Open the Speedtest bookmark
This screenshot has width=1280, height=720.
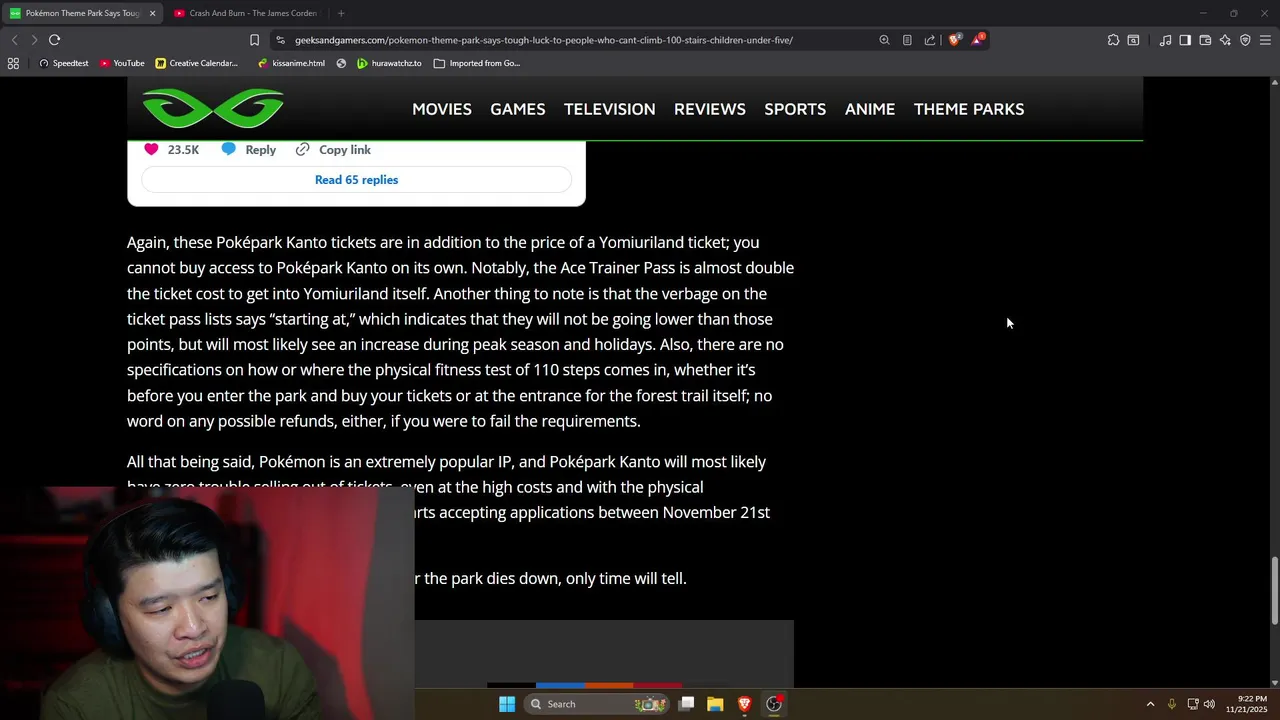(x=63, y=63)
